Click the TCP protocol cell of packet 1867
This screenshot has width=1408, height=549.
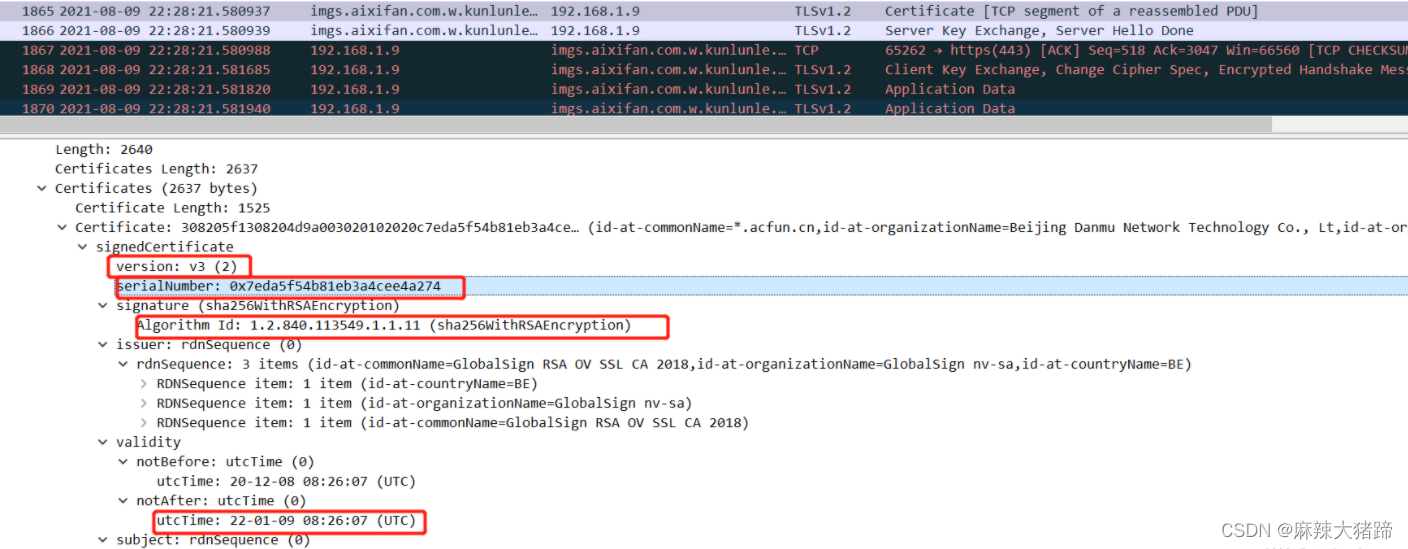(x=806, y=50)
